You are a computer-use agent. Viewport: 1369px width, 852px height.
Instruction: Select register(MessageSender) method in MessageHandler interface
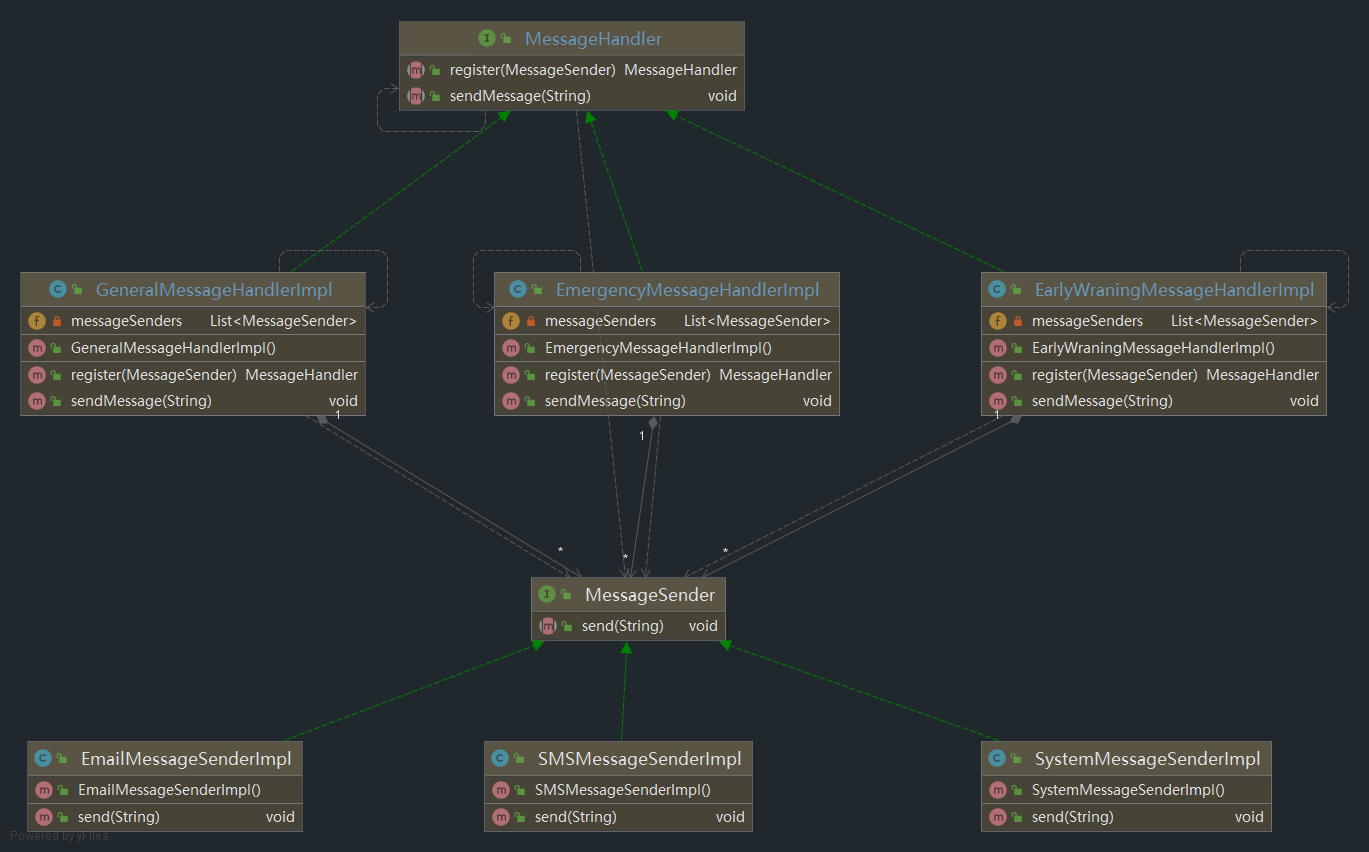tap(532, 70)
